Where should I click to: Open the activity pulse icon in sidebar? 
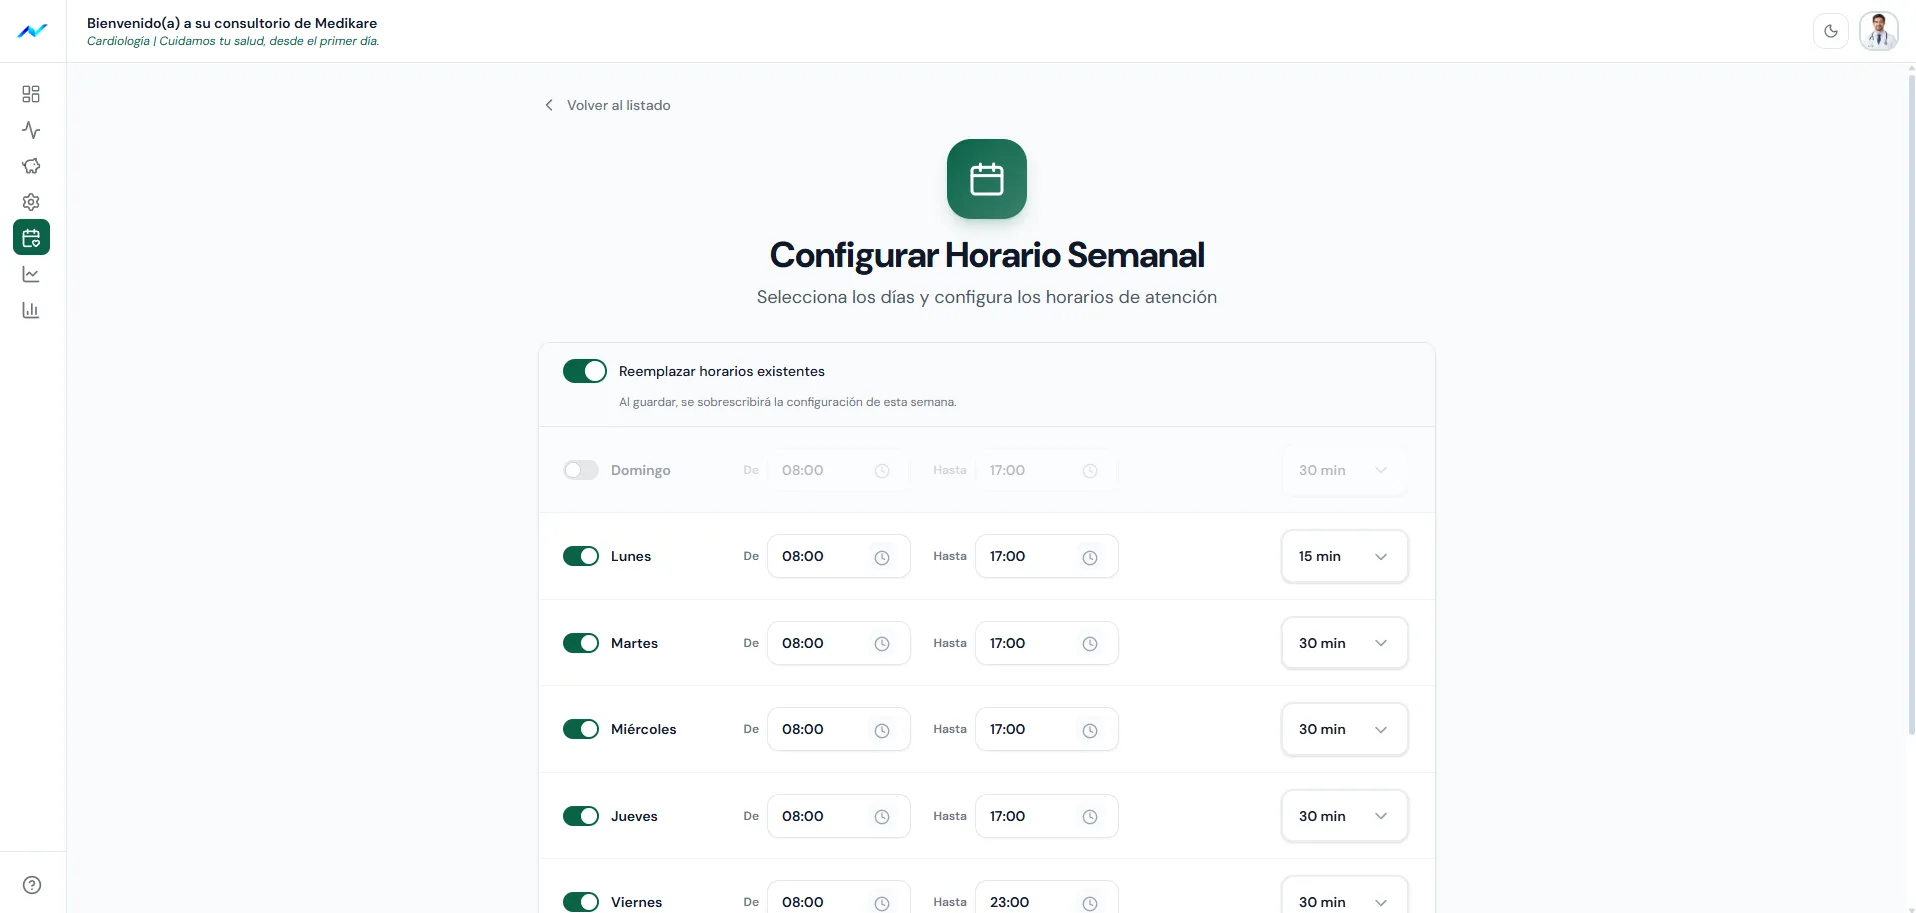click(31, 130)
